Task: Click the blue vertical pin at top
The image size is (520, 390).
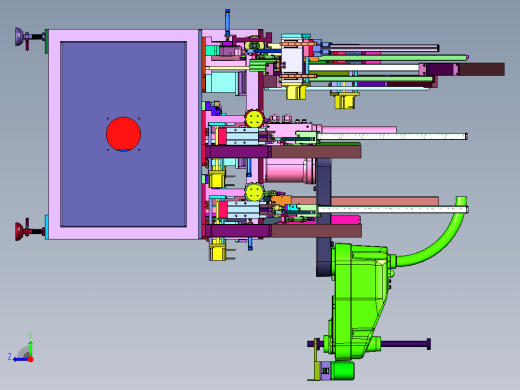Action: tap(227, 22)
